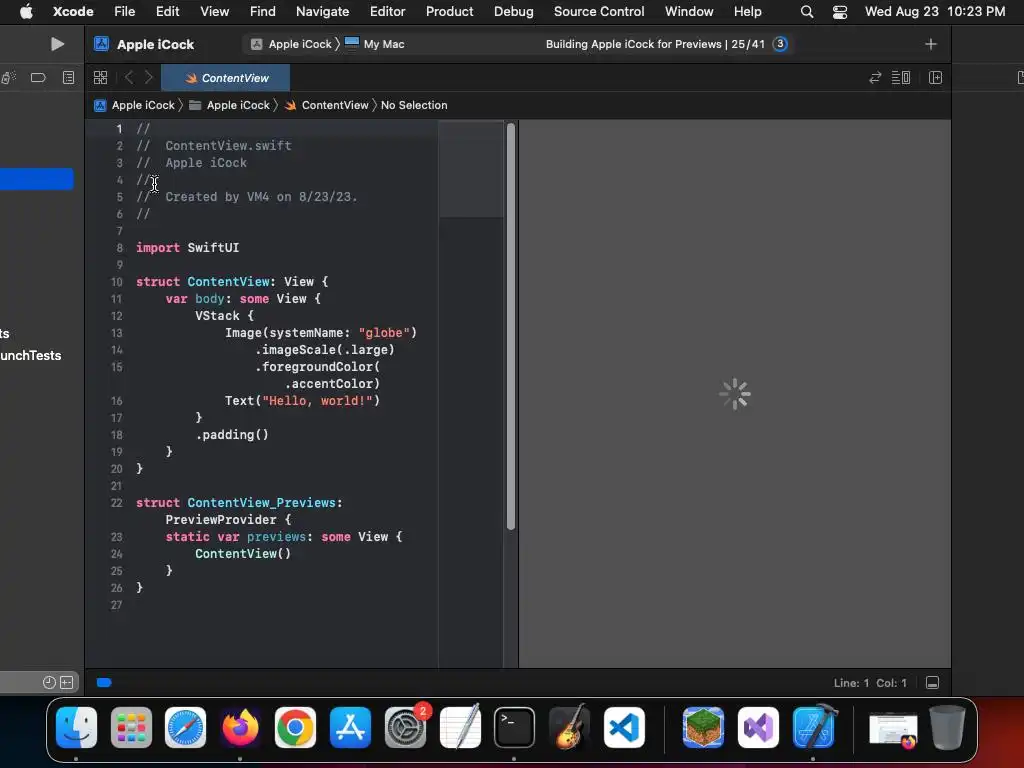Adjust editor options lines icon
Screen dimensions: 1024x768
[x=901, y=78]
